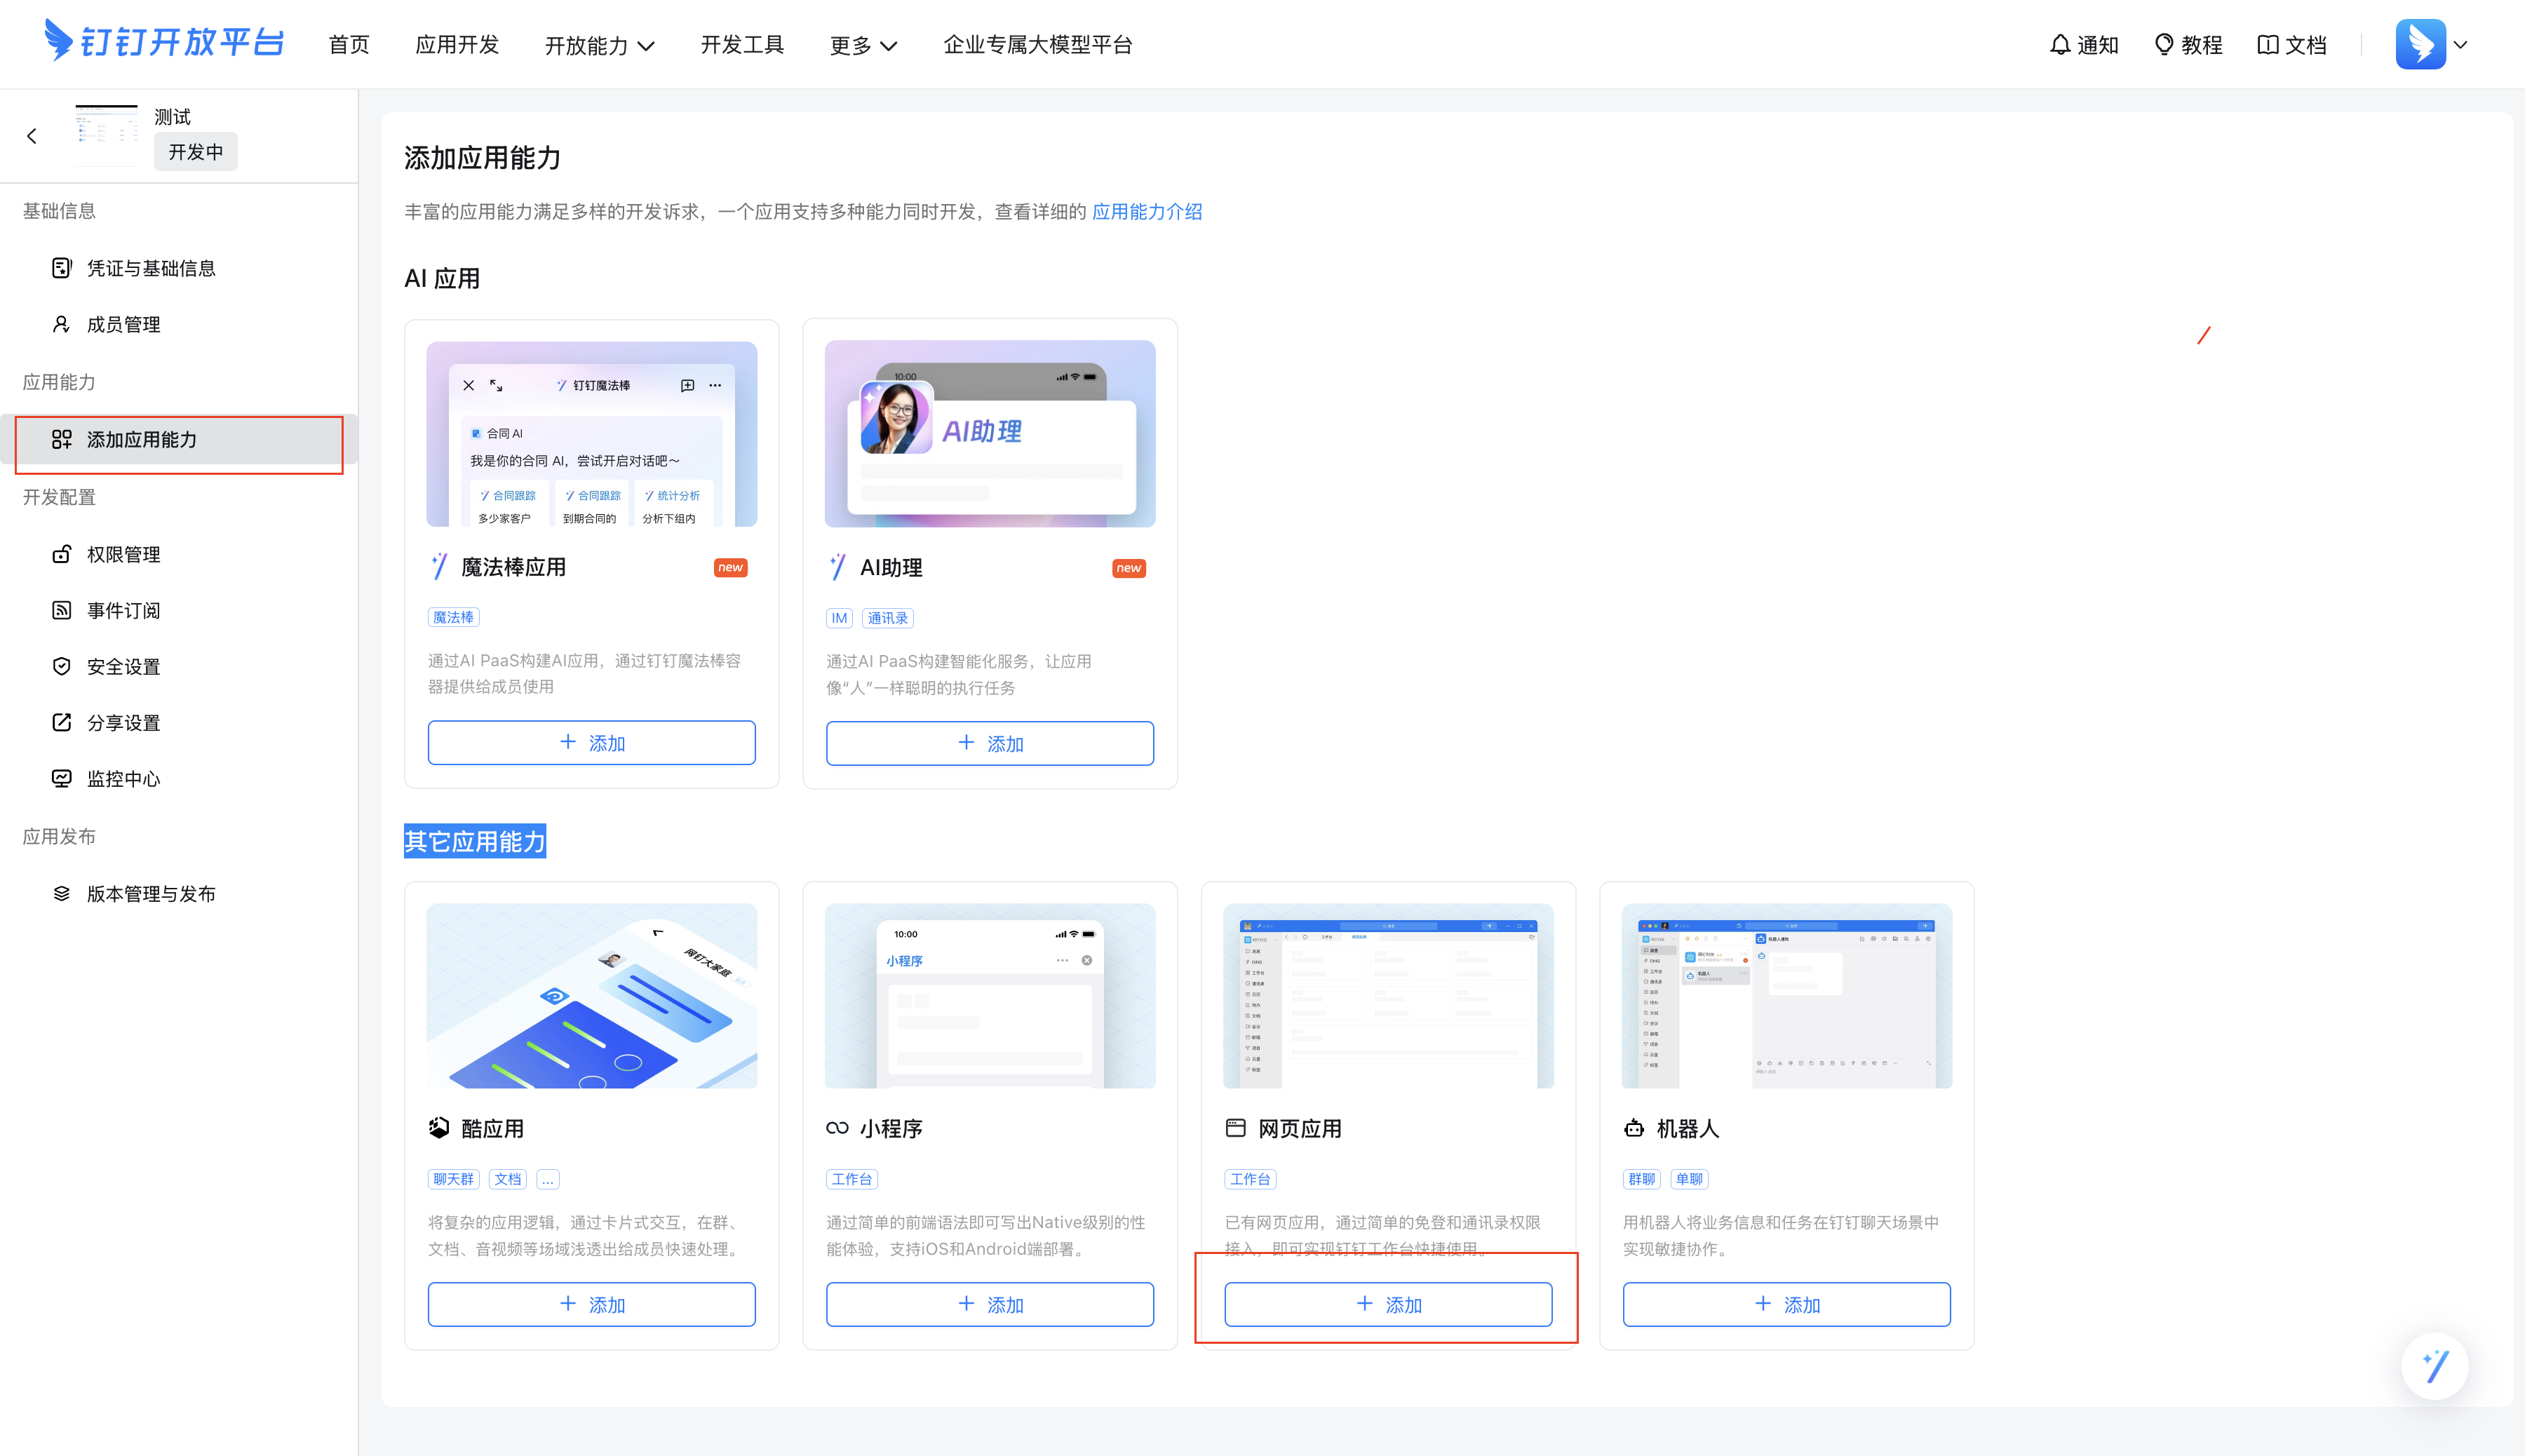Image resolution: width=2525 pixels, height=1456 pixels.
Task: Click the 版本管理与发布 layers icon
Action: tap(62, 893)
